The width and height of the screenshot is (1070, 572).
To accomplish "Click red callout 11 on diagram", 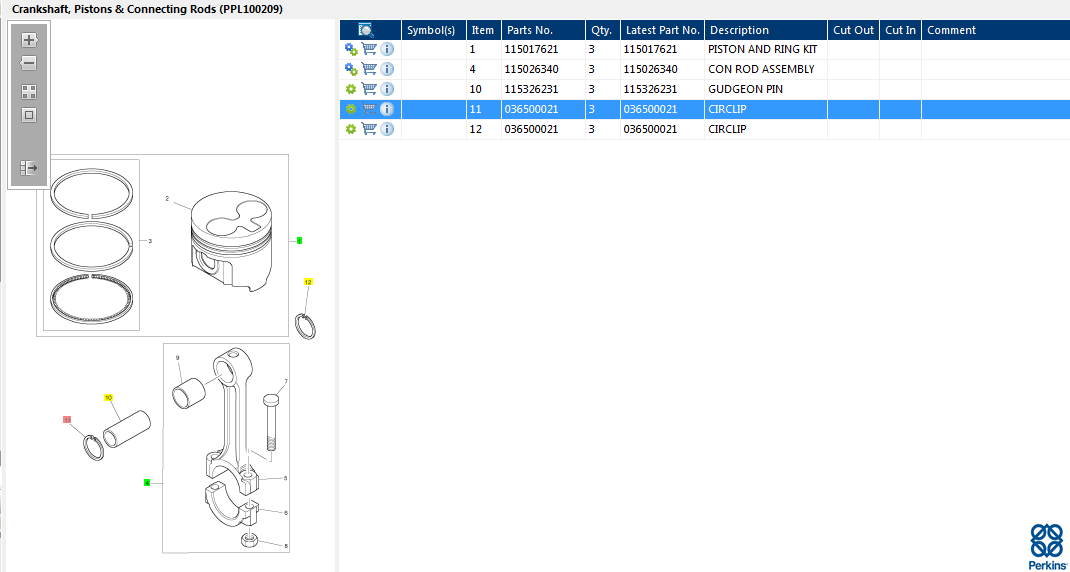I will tap(67, 420).
